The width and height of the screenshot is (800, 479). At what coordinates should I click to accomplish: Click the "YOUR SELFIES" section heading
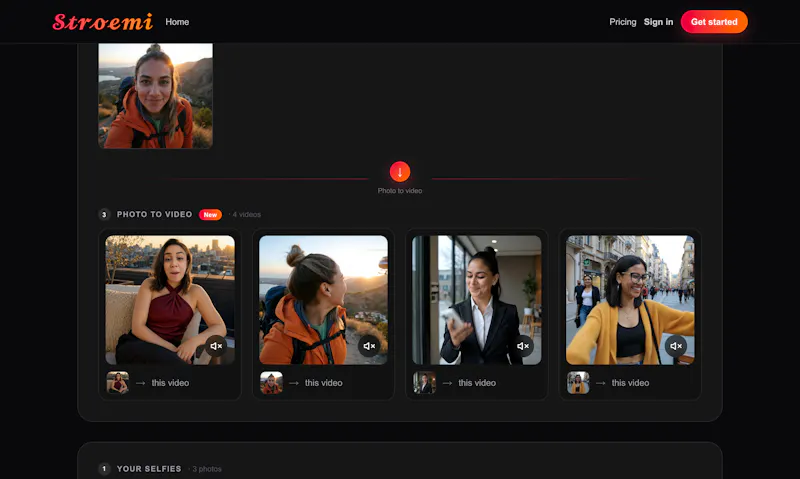point(148,469)
